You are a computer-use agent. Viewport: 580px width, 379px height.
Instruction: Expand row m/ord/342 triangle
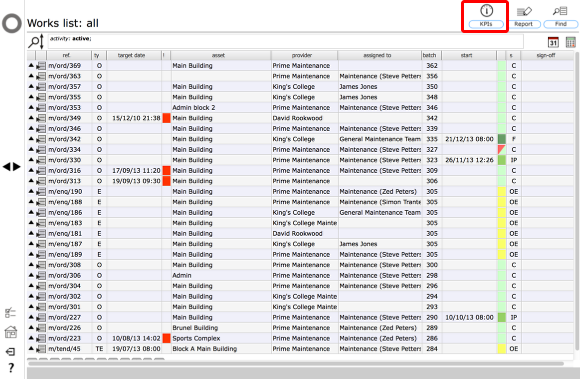(31, 138)
